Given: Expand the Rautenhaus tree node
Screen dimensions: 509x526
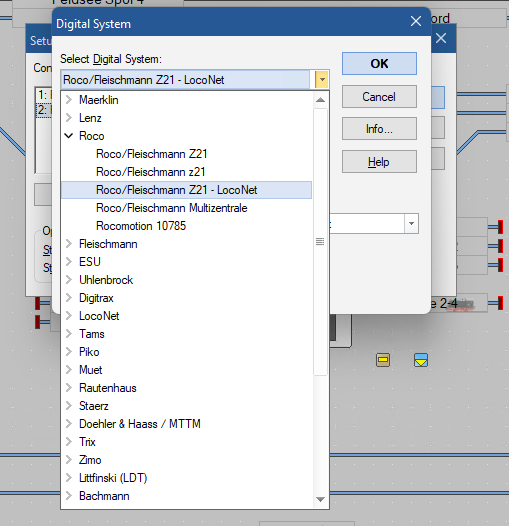Looking at the screenshot, I should pos(69,388).
